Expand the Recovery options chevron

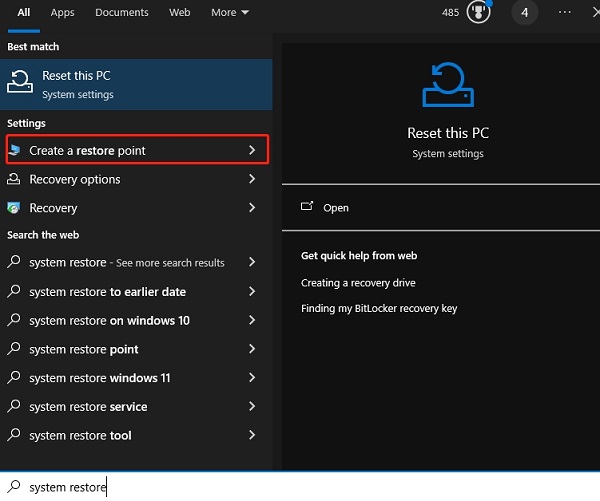point(252,179)
